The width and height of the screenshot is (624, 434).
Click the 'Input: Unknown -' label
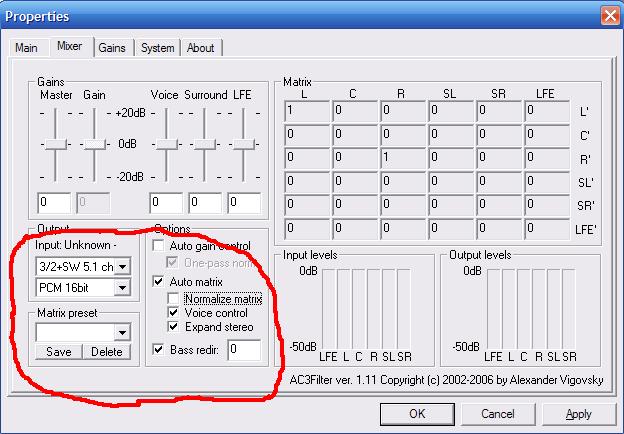[x=76, y=245]
